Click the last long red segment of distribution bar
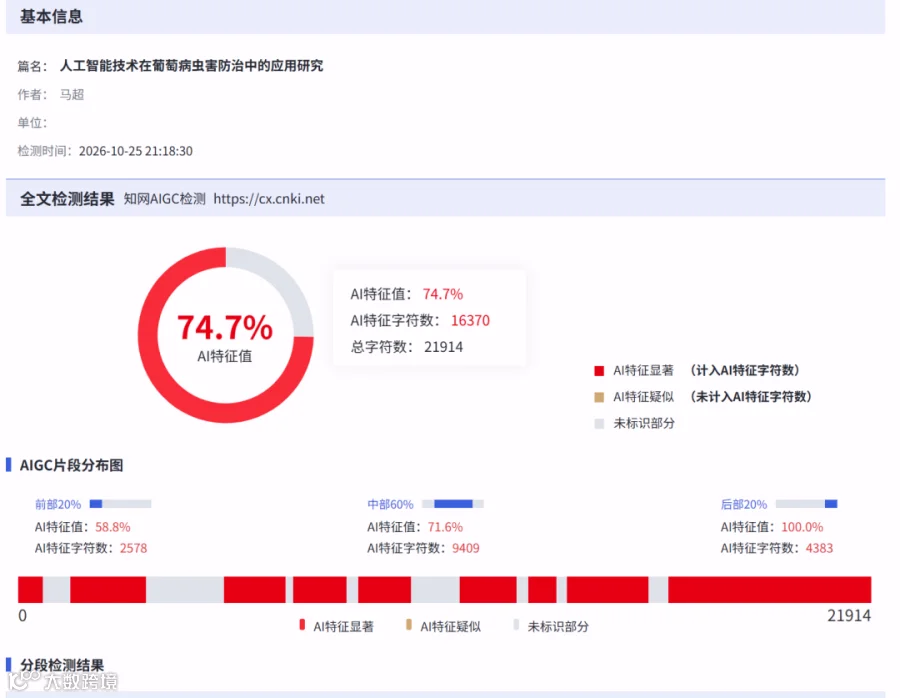 coord(770,590)
